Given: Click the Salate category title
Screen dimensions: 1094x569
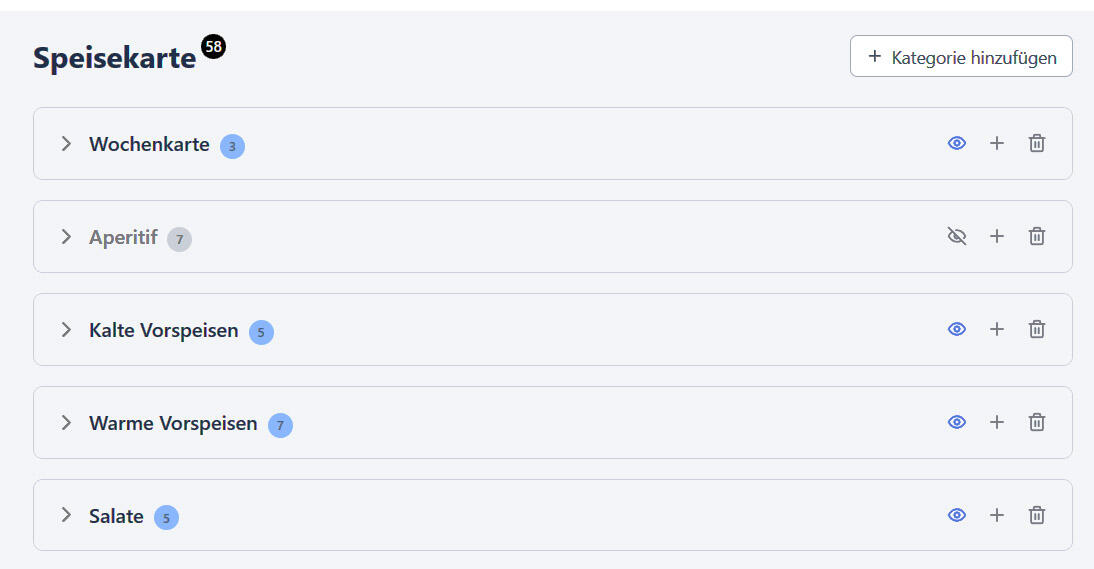Looking at the screenshot, I should [116, 516].
